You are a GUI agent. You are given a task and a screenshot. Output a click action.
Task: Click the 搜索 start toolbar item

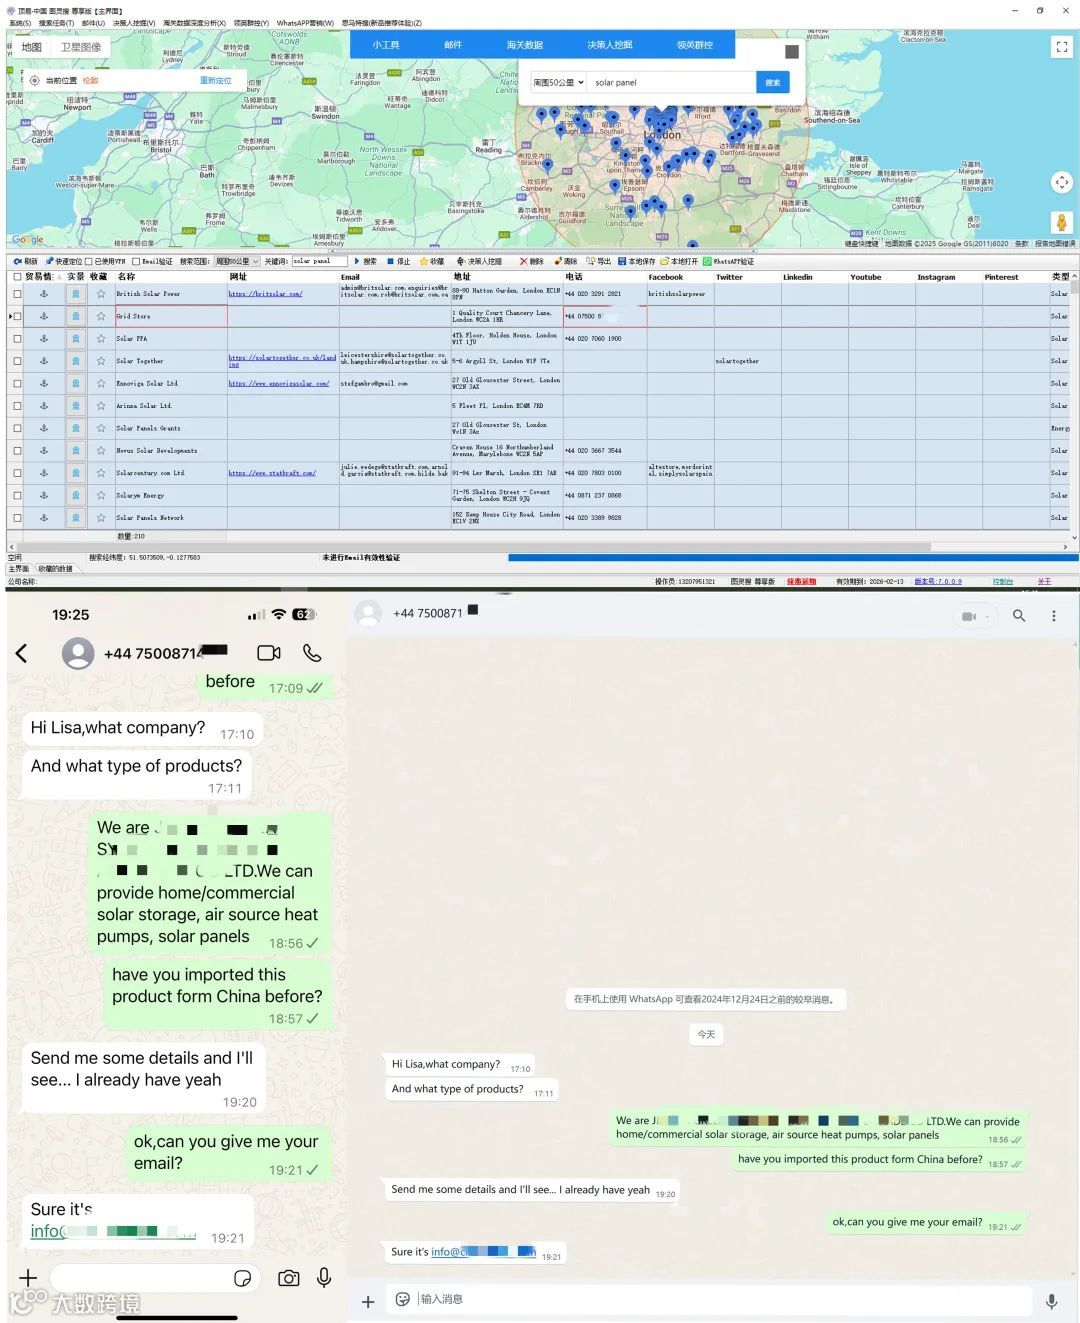pos(365,261)
